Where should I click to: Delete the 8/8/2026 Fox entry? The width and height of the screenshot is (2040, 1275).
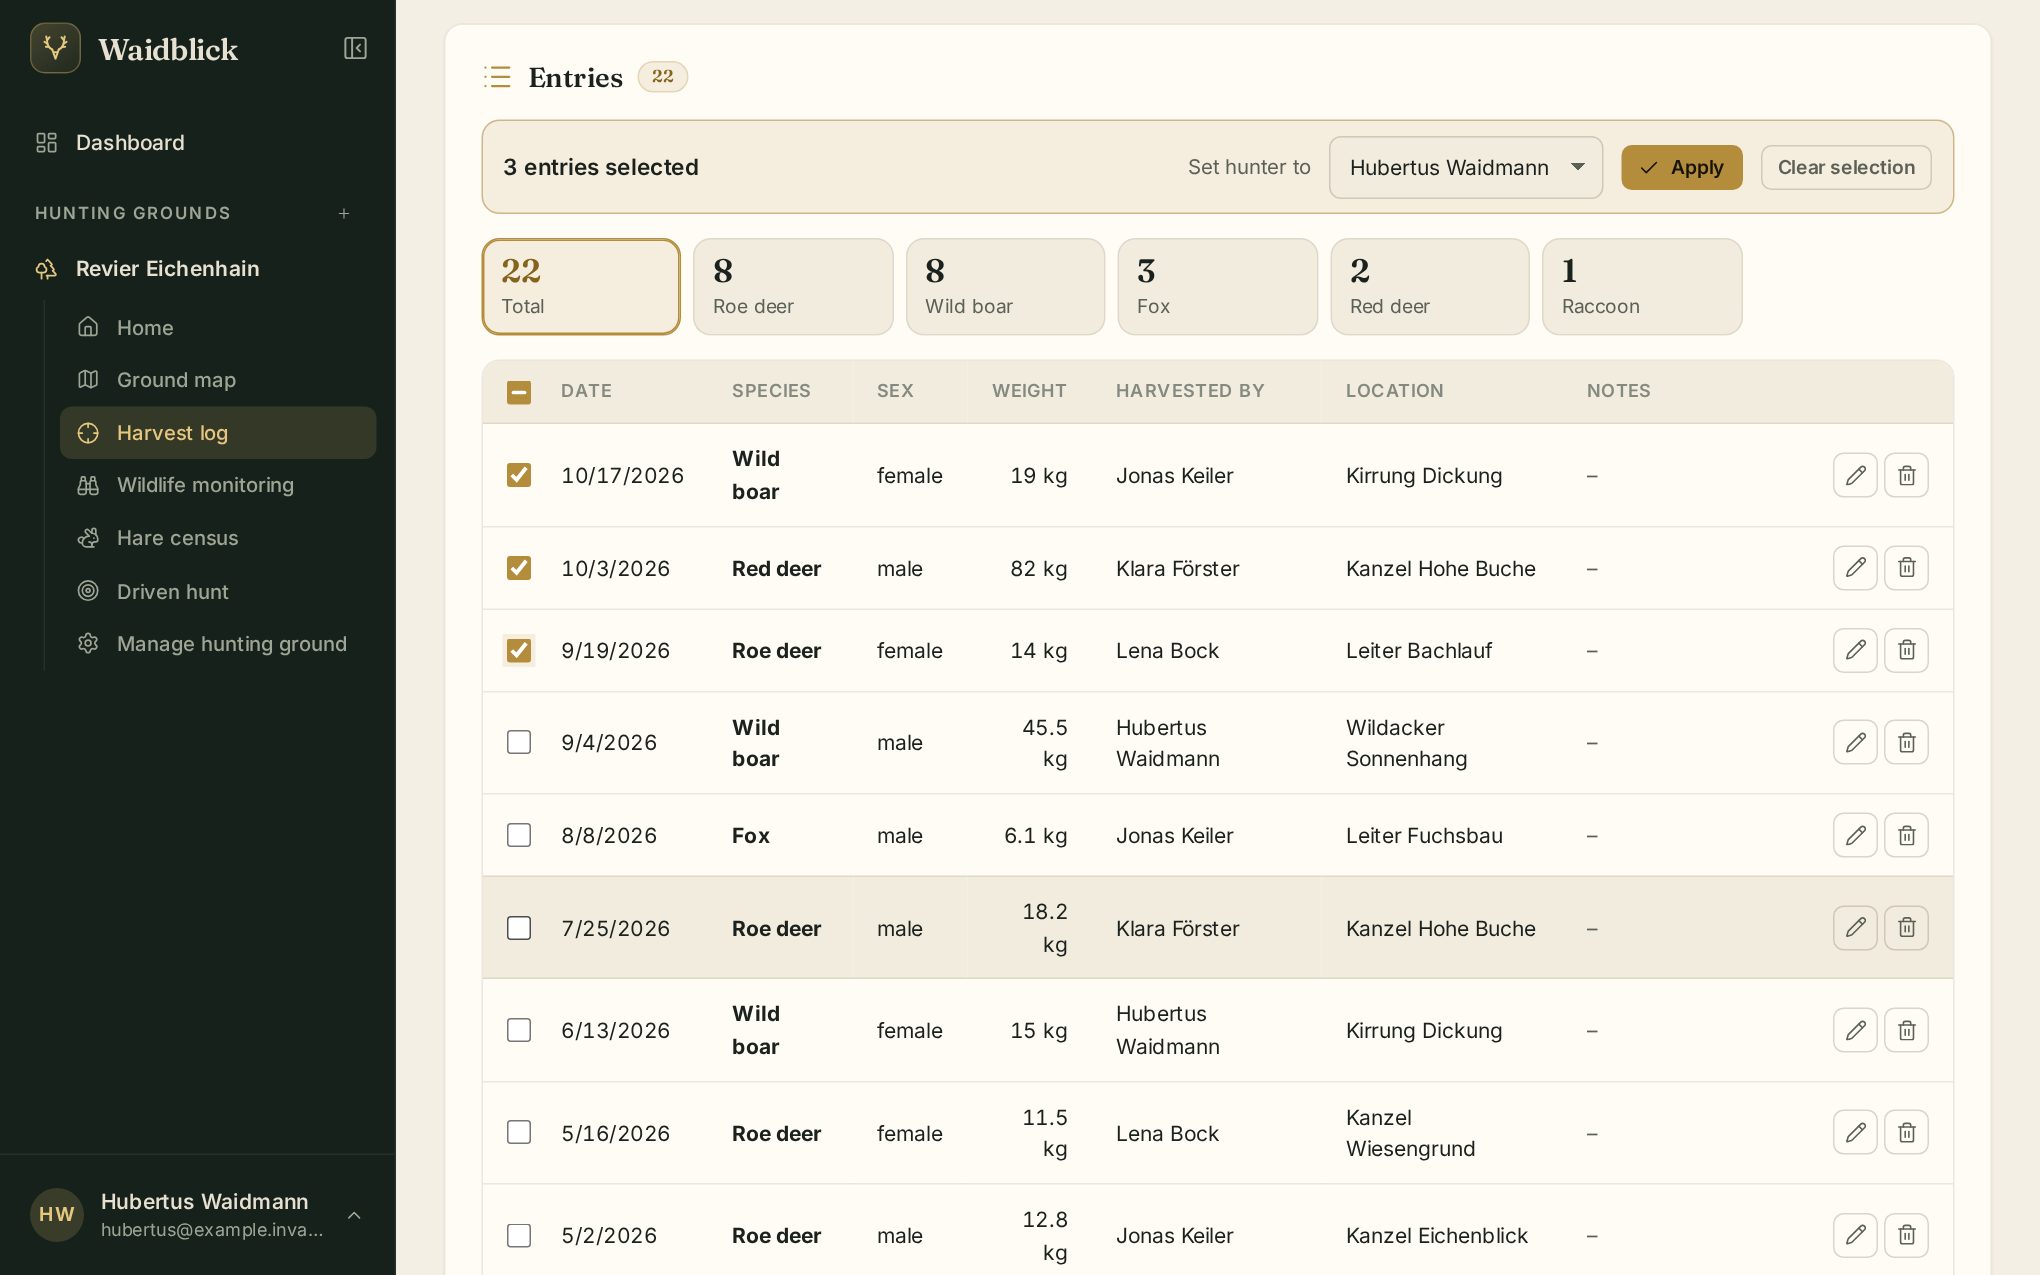[x=1906, y=835]
